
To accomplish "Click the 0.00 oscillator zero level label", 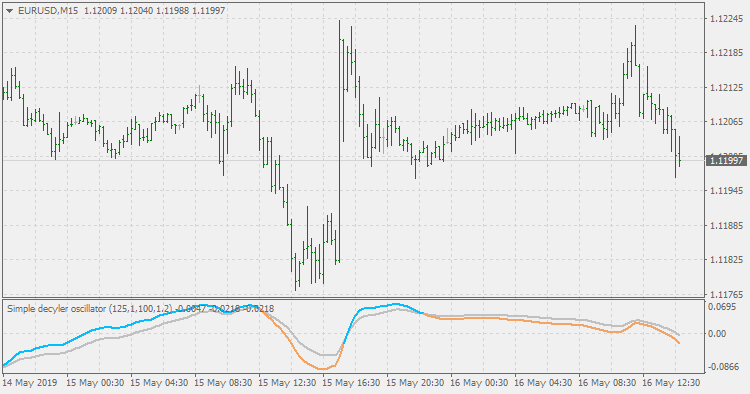I will [717, 333].
